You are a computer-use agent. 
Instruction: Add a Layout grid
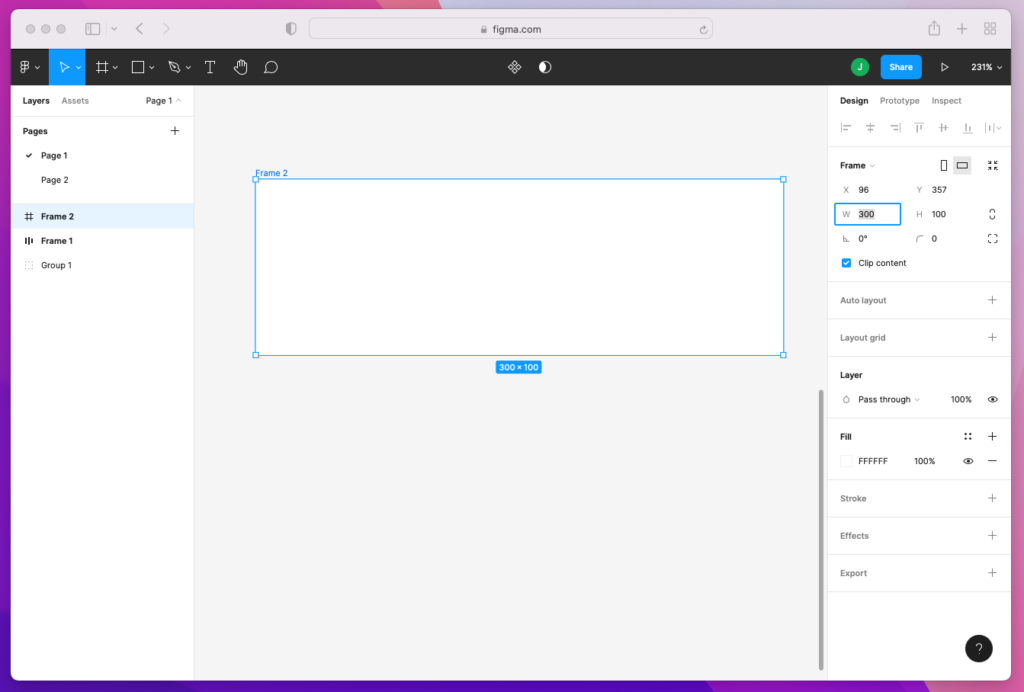point(993,338)
